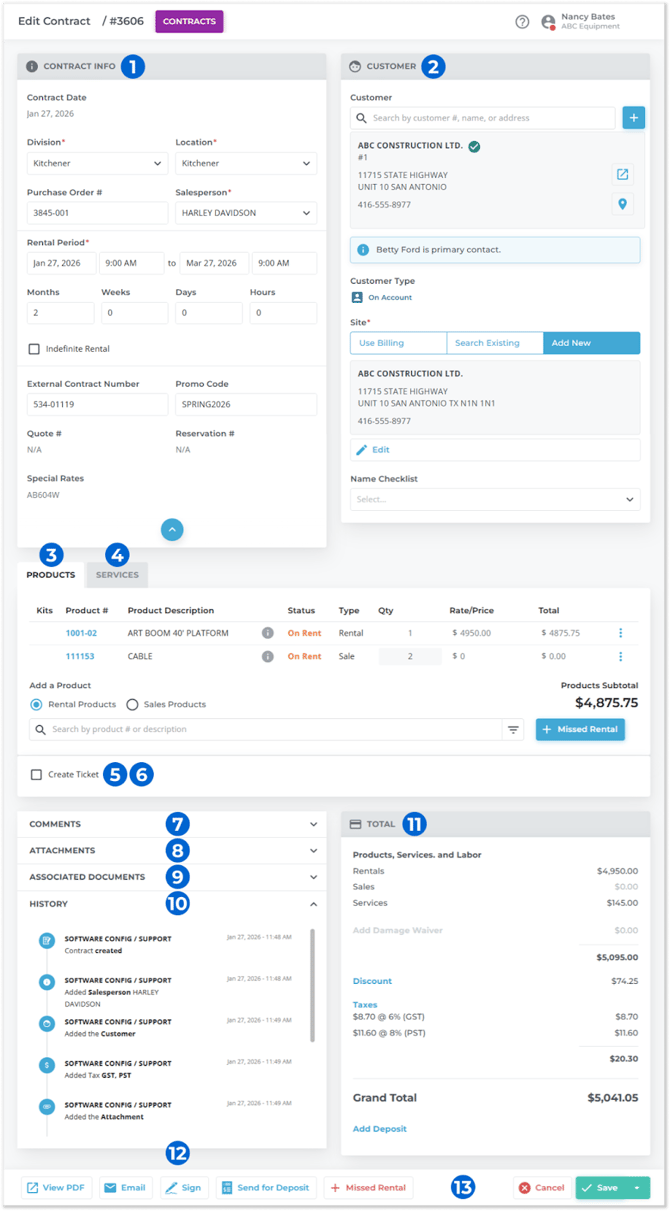This screenshot has width=670, height=1211.
Task: Enable the Indefinite Rental checkbox
Action: pyautogui.click(x=34, y=349)
